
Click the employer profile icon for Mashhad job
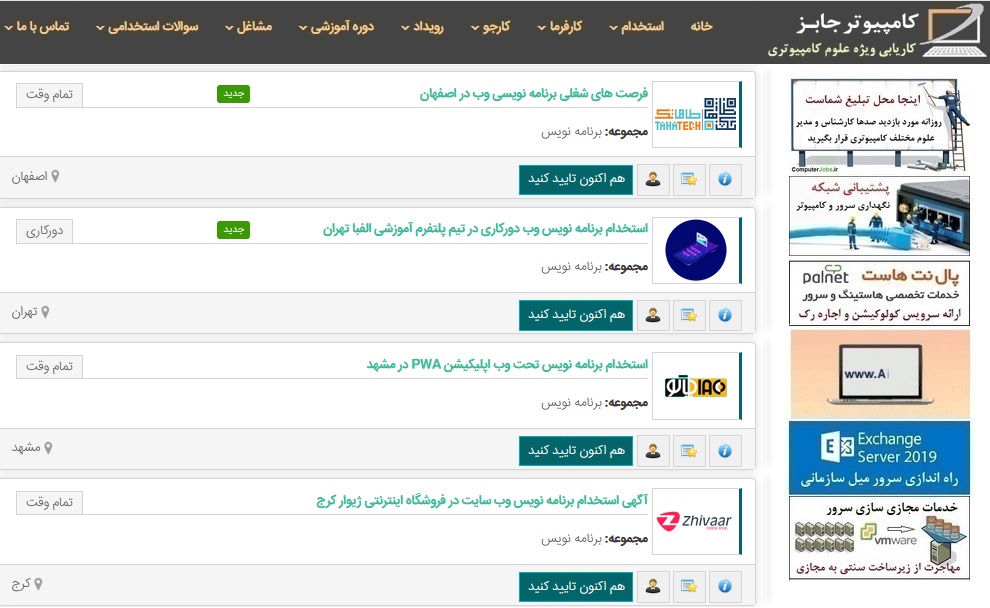click(653, 451)
